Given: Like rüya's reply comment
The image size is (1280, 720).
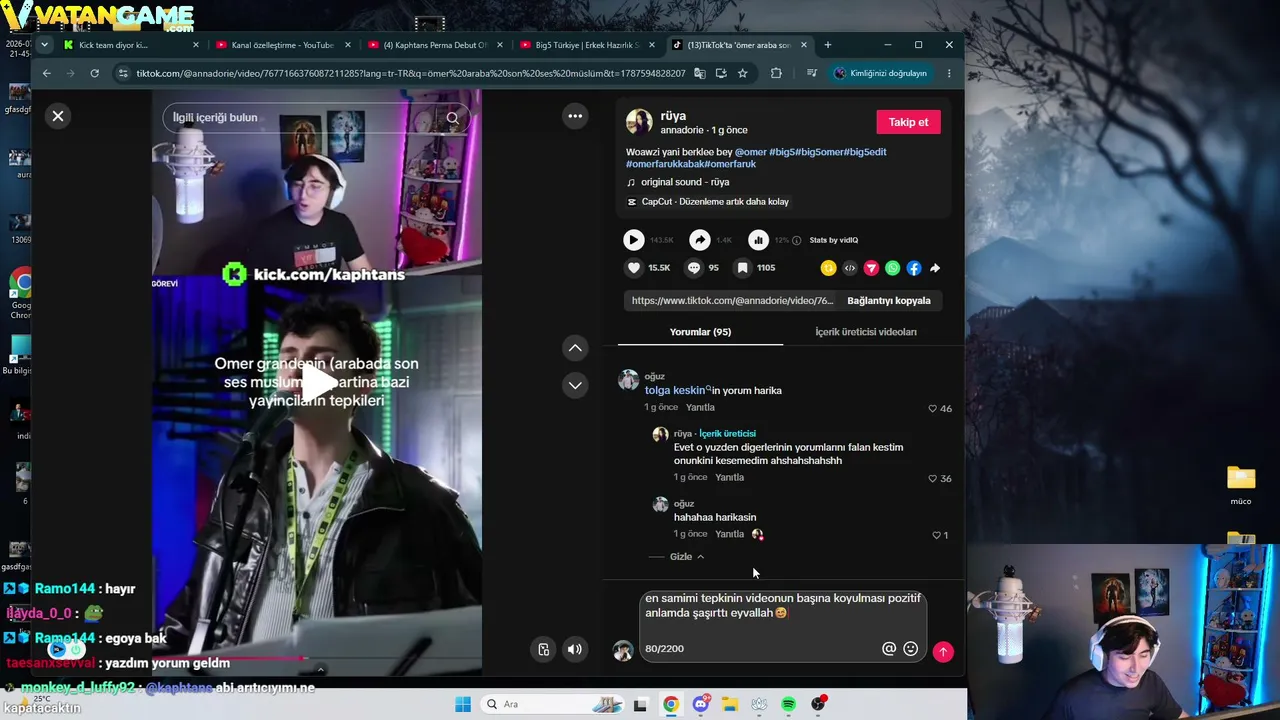Looking at the screenshot, I should (x=933, y=478).
